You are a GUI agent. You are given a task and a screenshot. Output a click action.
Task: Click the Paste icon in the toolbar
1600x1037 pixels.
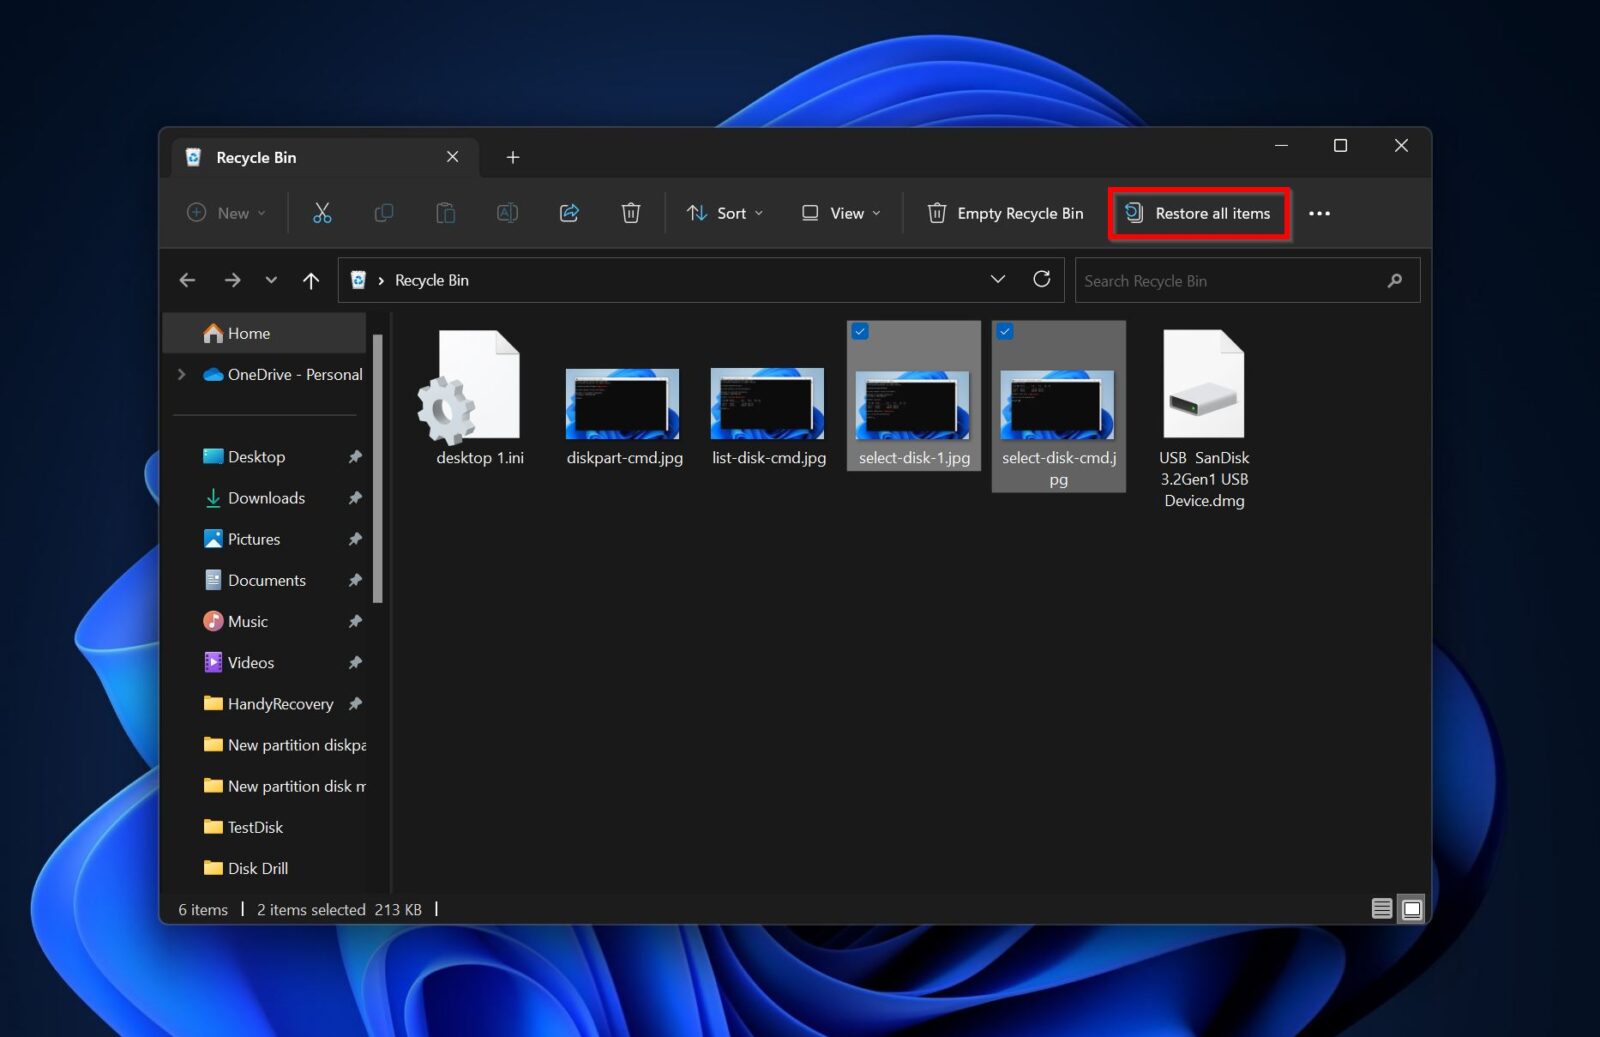point(445,213)
